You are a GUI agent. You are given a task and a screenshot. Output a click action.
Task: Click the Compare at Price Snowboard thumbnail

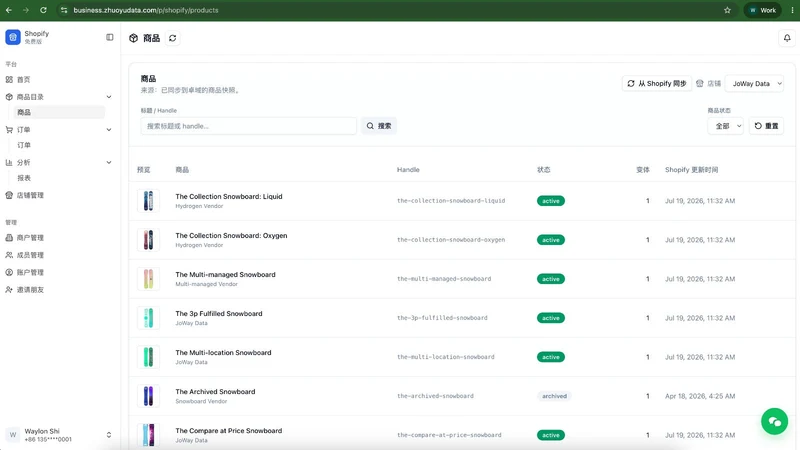coord(148,435)
